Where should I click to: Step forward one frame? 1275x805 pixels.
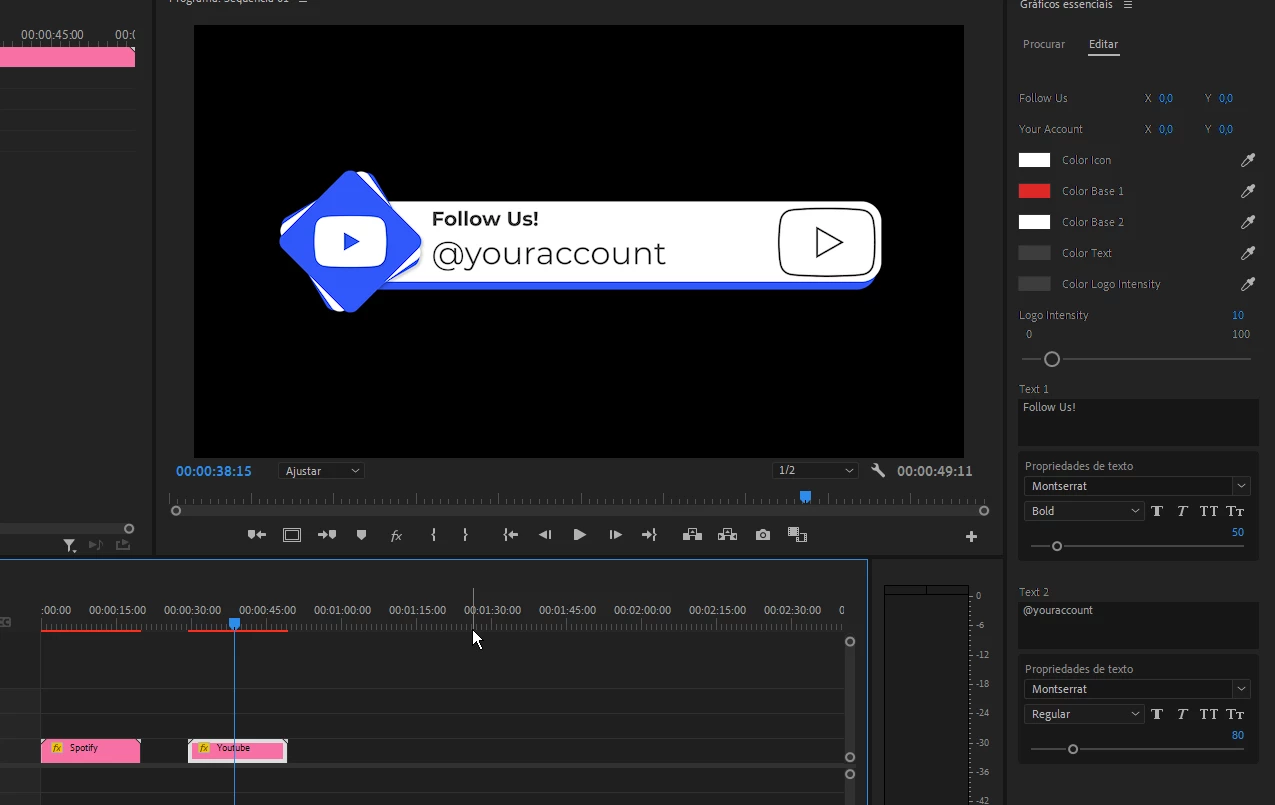(615, 535)
